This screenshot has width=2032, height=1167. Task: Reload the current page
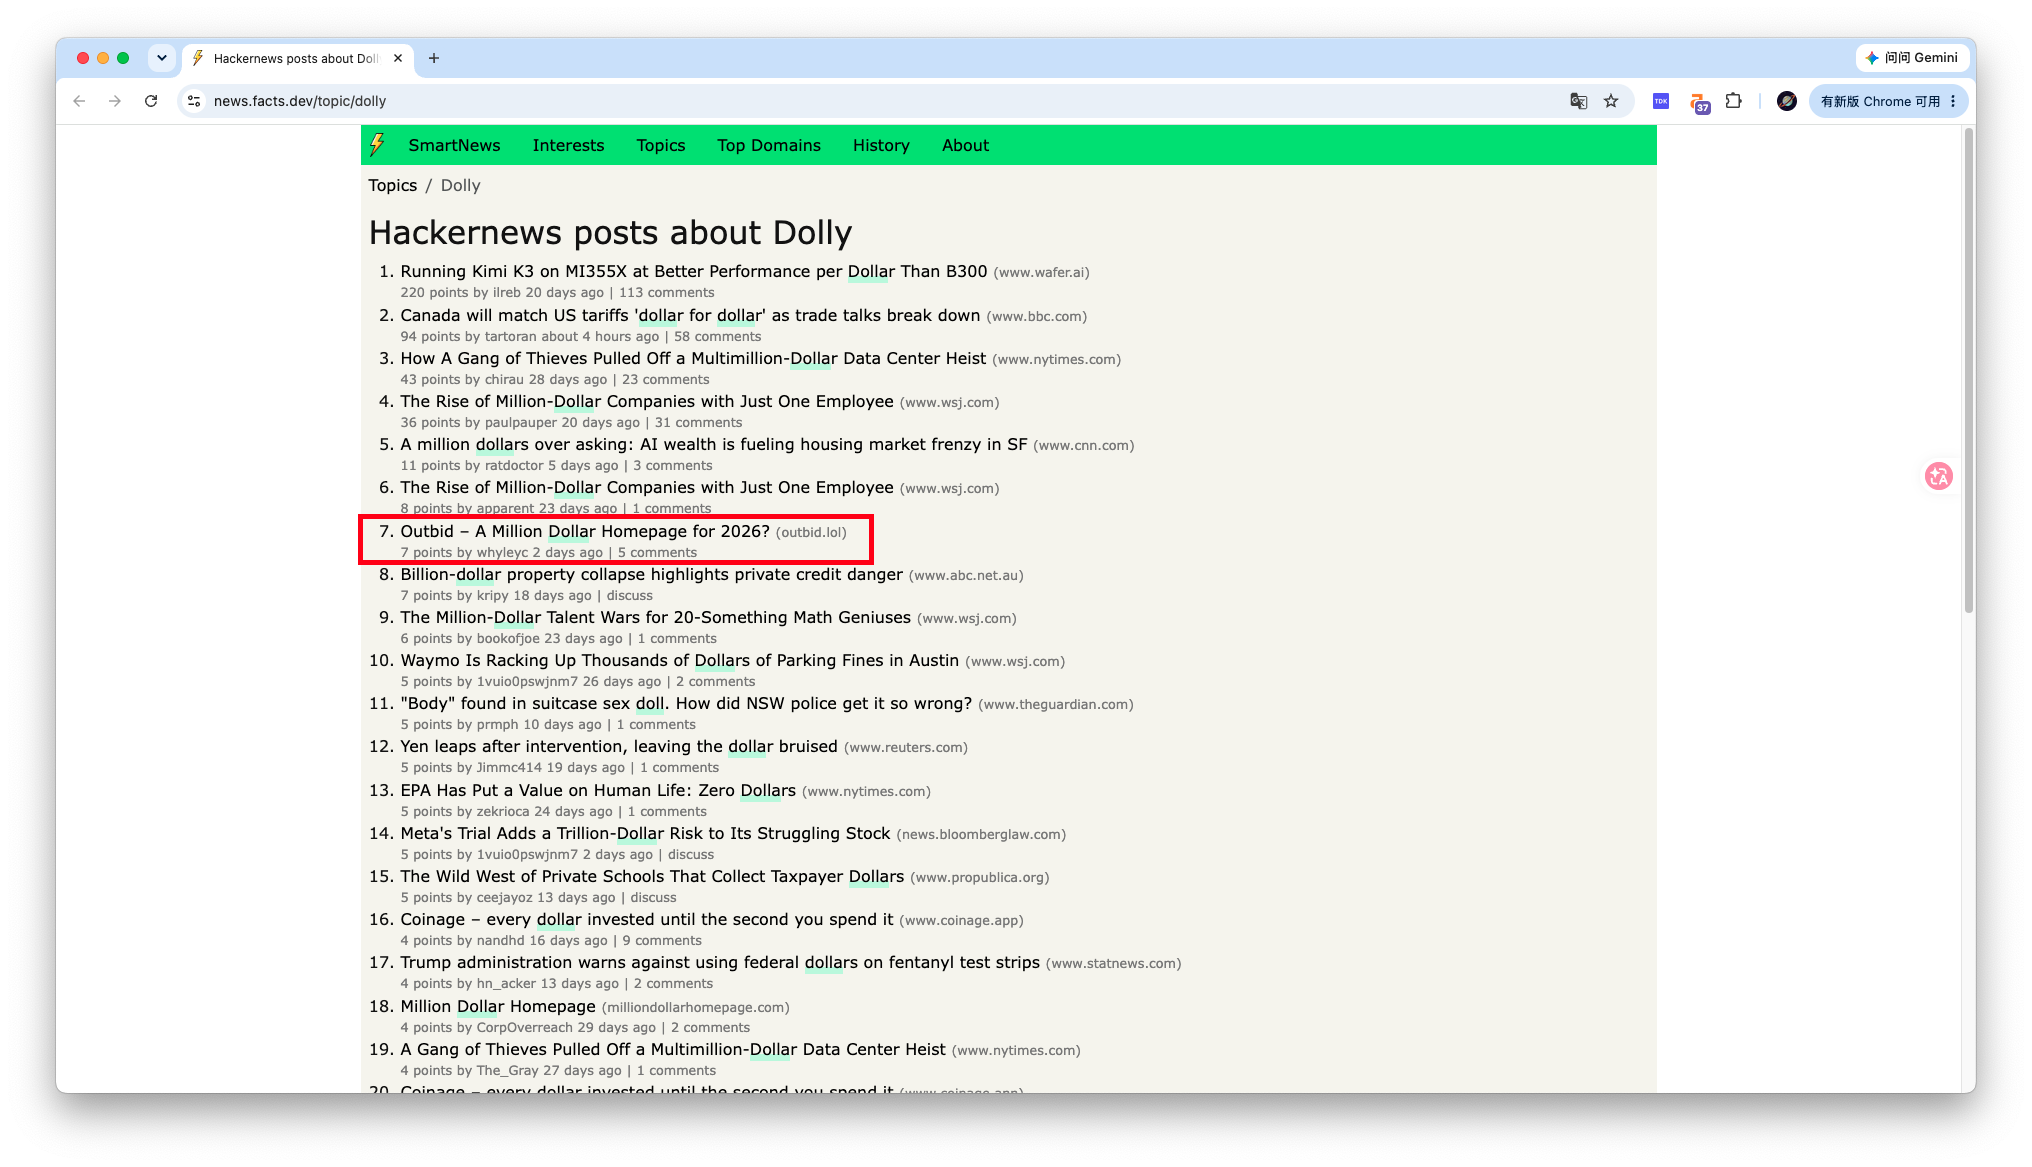click(x=151, y=101)
